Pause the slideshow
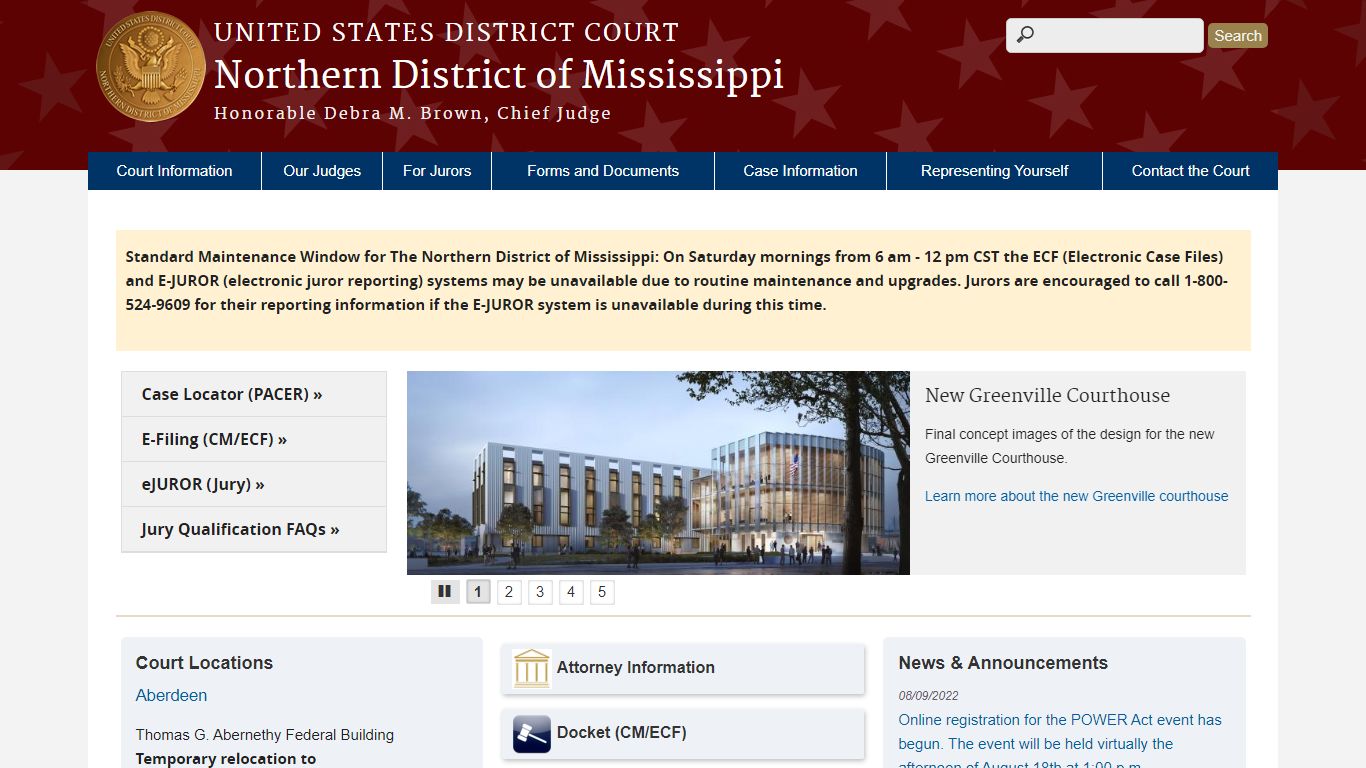This screenshot has height=768, width=1366. coord(445,592)
